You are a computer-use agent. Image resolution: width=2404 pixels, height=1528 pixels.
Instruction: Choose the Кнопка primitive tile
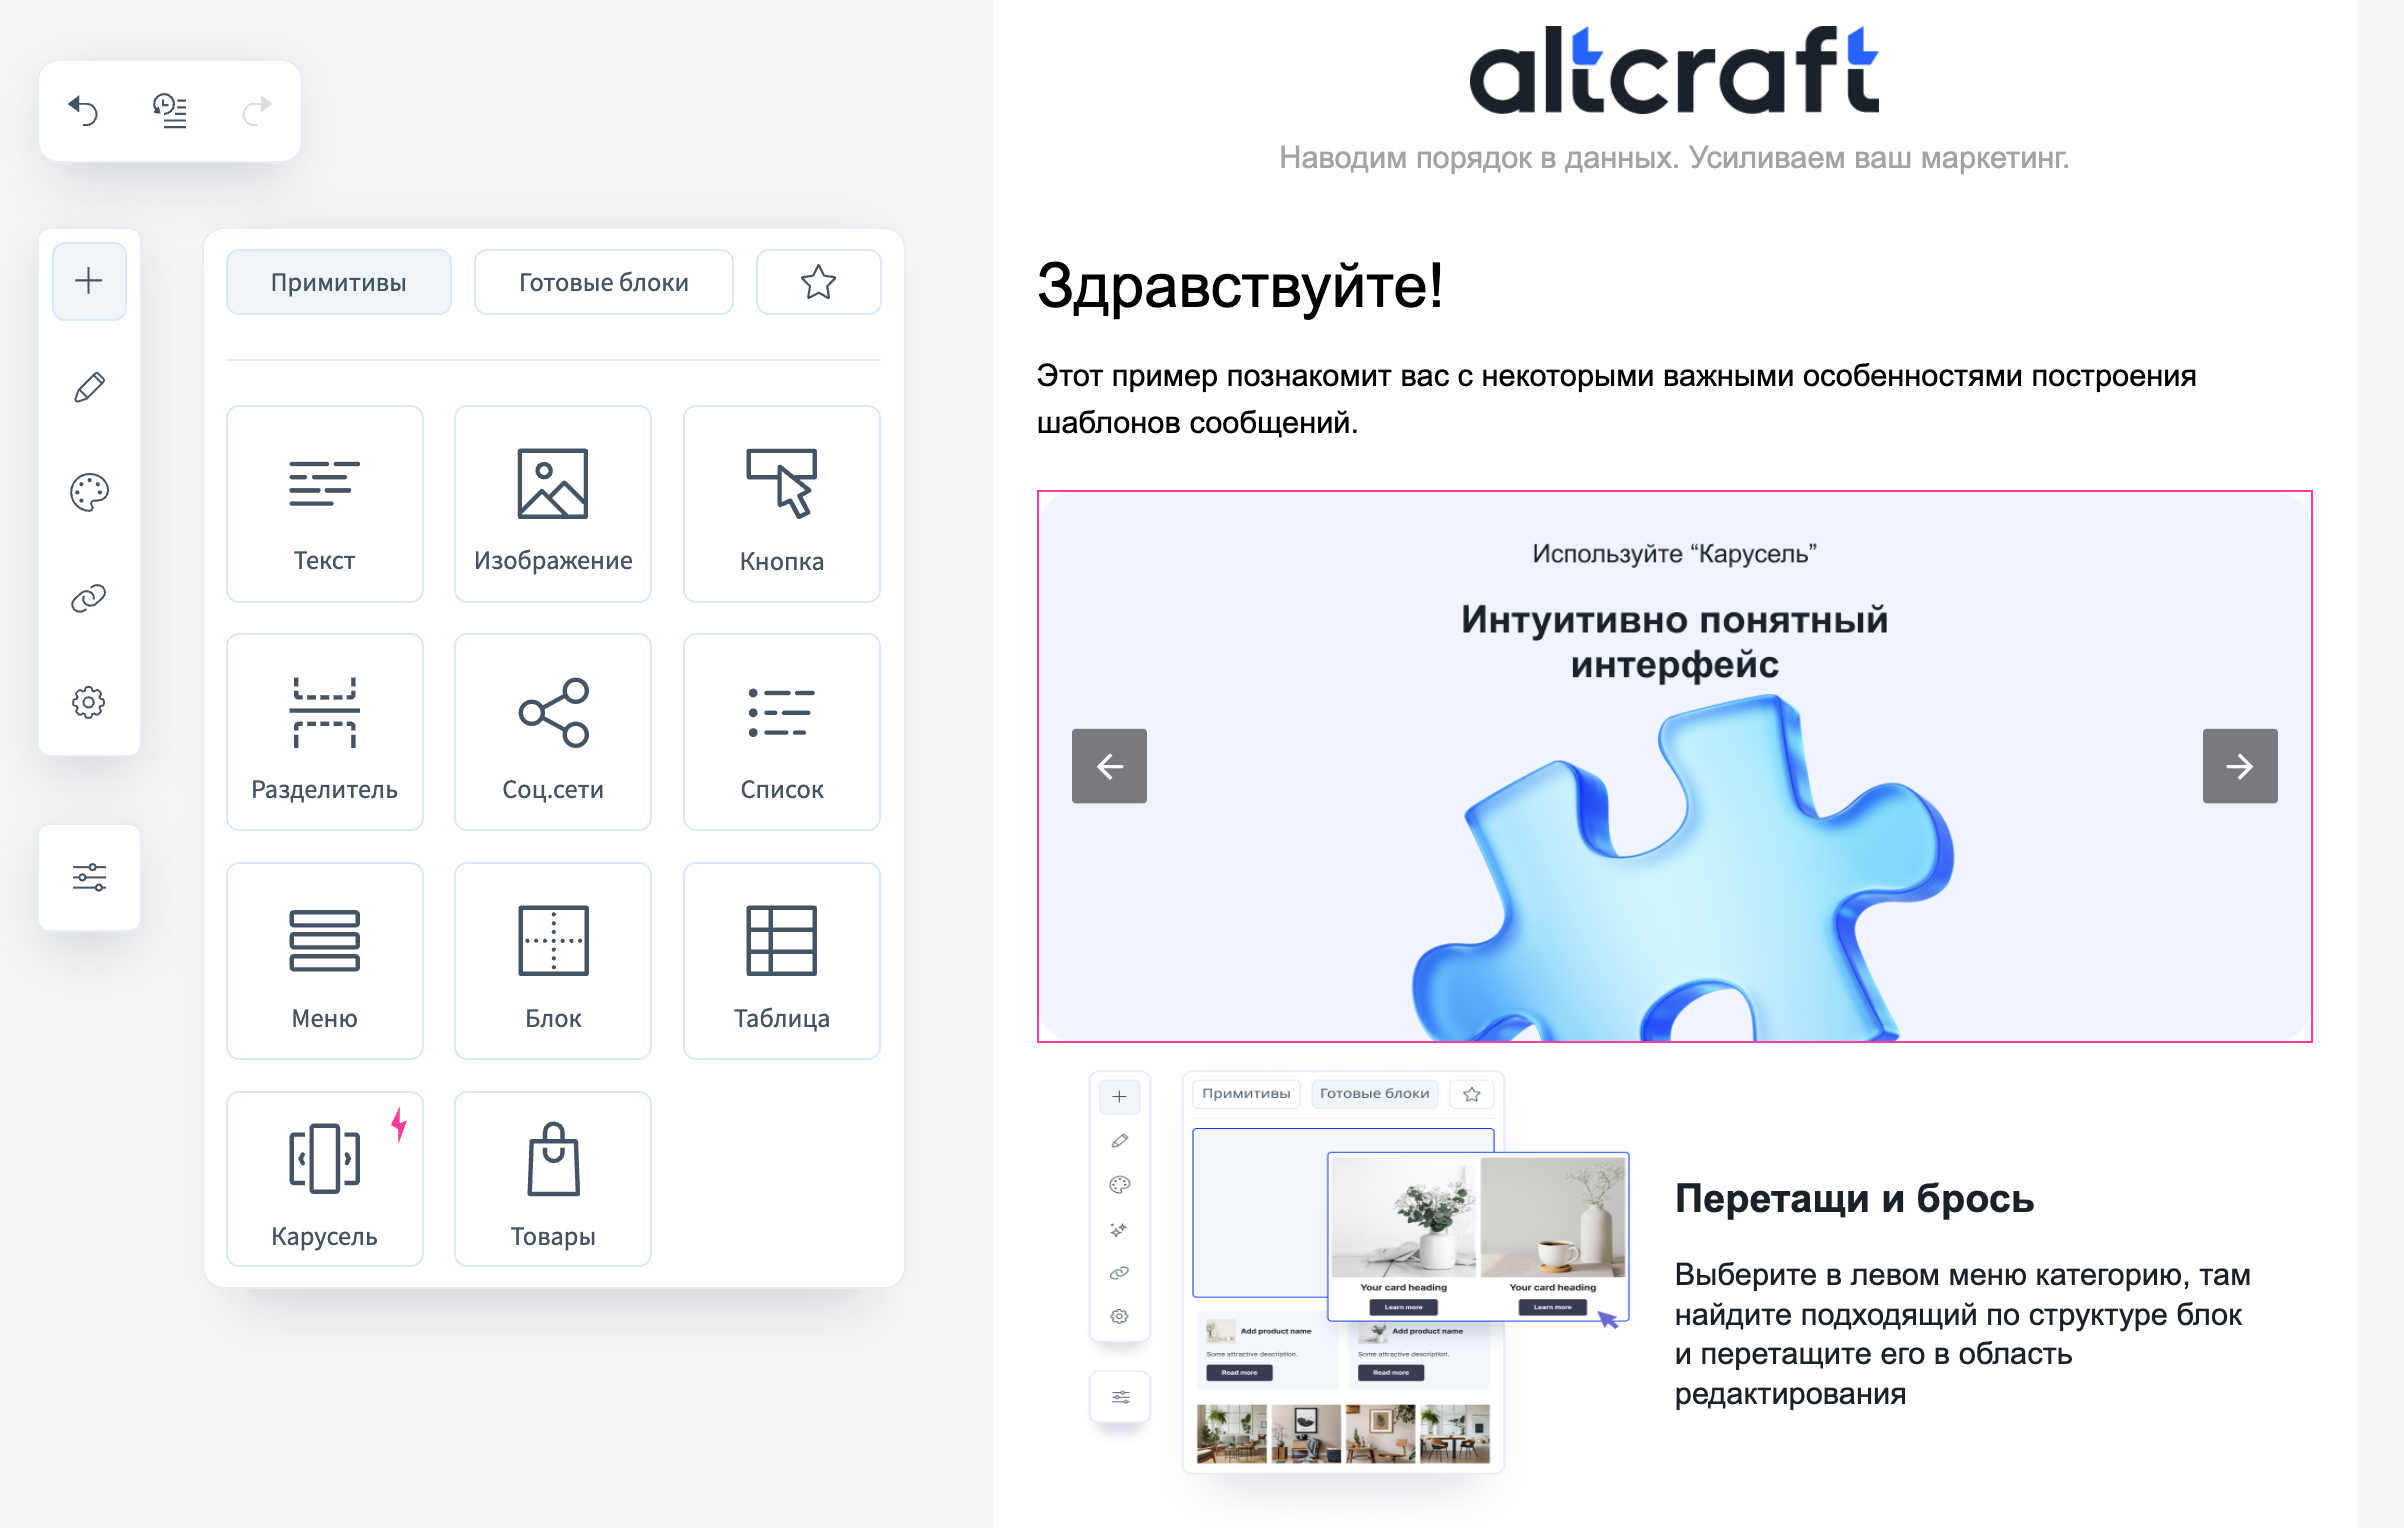pos(781,504)
